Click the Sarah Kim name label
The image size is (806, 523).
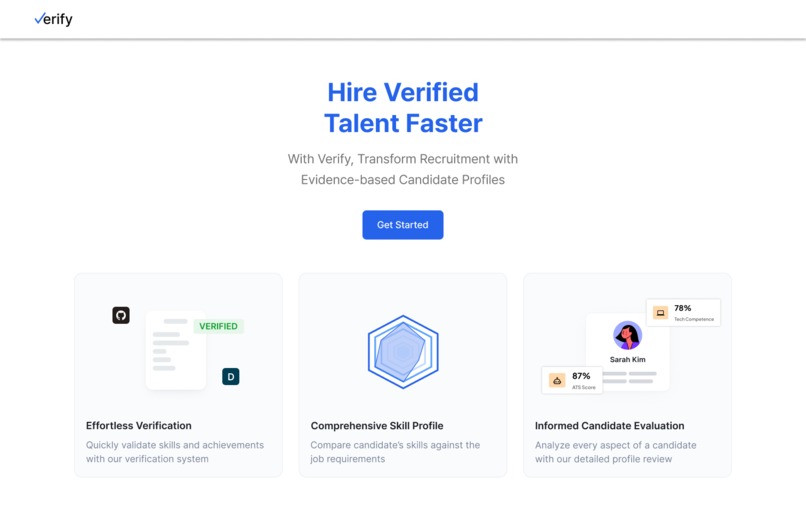(x=627, y=359)
